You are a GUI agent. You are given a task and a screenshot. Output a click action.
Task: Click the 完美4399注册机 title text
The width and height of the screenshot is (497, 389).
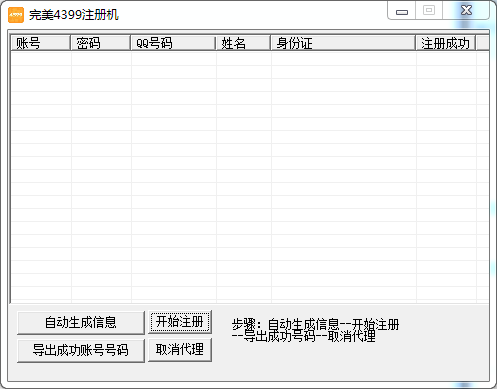pyautogui.click(x=74, y=15)
